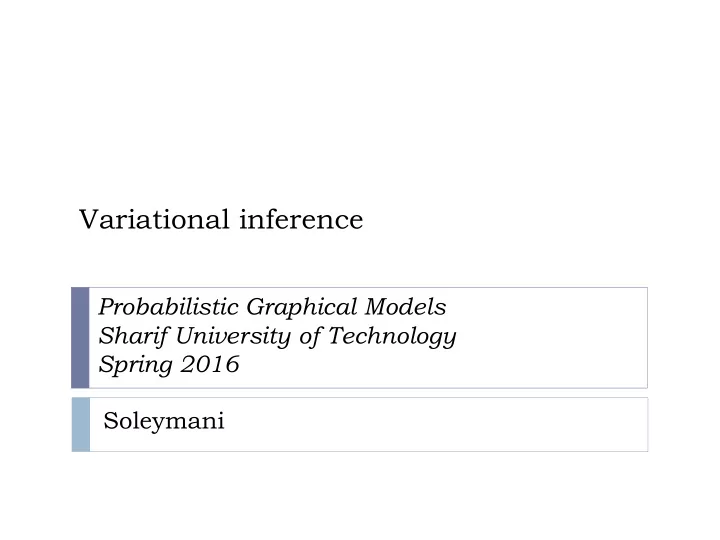This screenshot has width=720, height=540.
Task: Click the word "Technology" in the subtitle
Action: click(393, 336)
